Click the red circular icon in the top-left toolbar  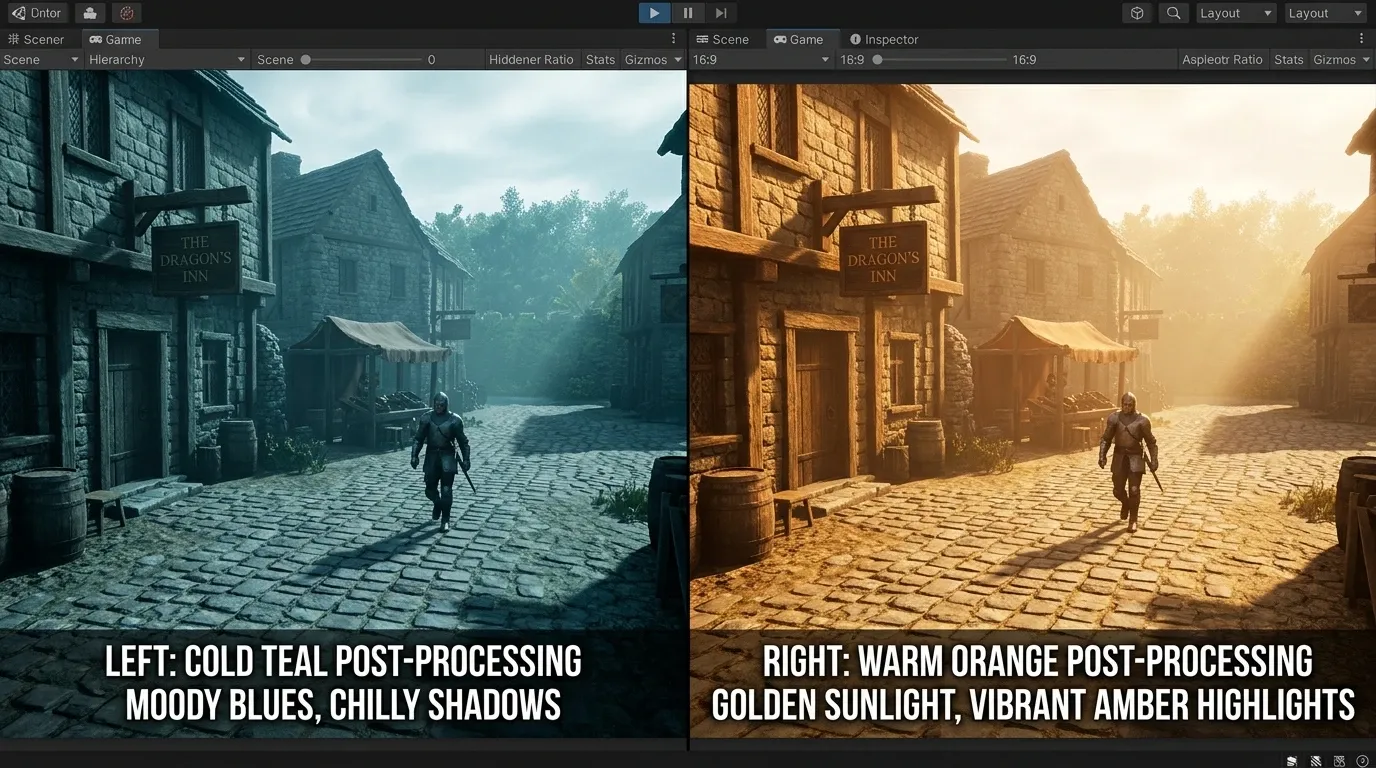point(126,13)
